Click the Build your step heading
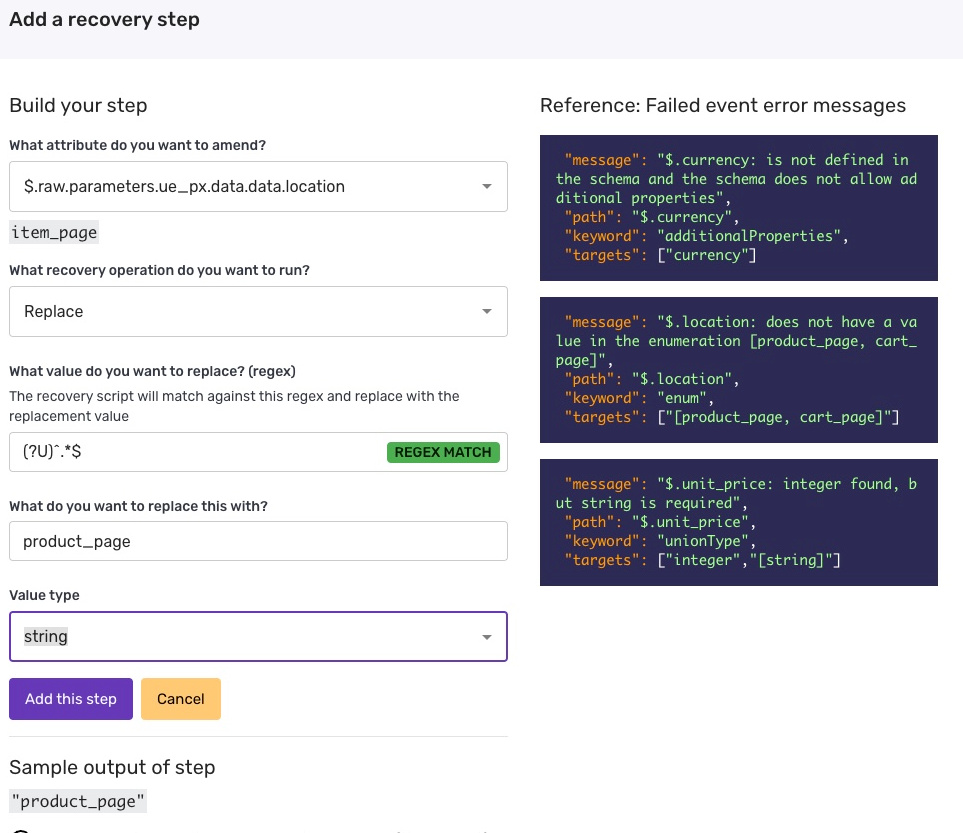Image resolution: width=963 pixels, height=833 pixels. point(79,106)
